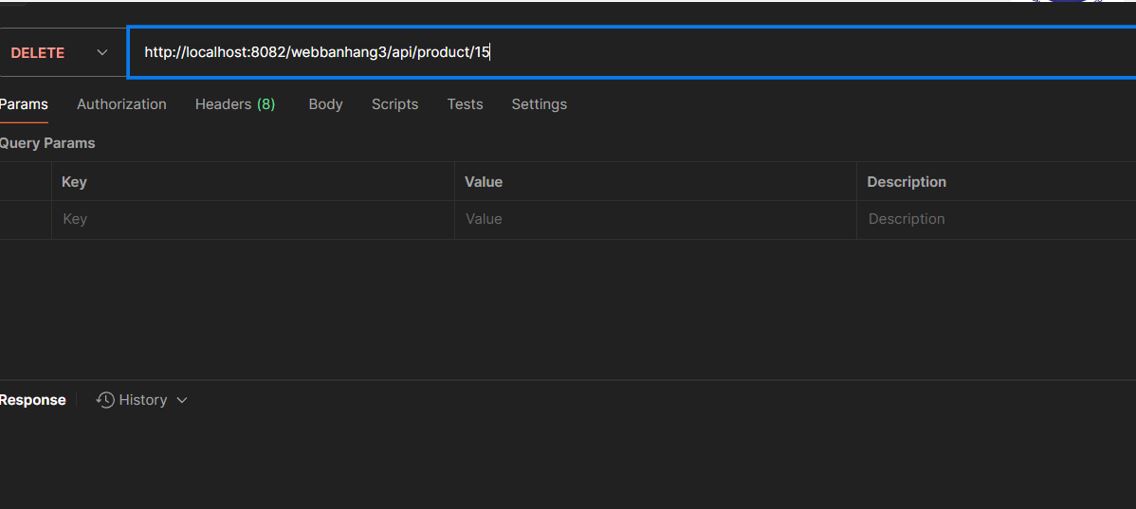Viewport: 1136px width, 509px height.
Task: Click the History clock icon
Action: tap(105, 400)
